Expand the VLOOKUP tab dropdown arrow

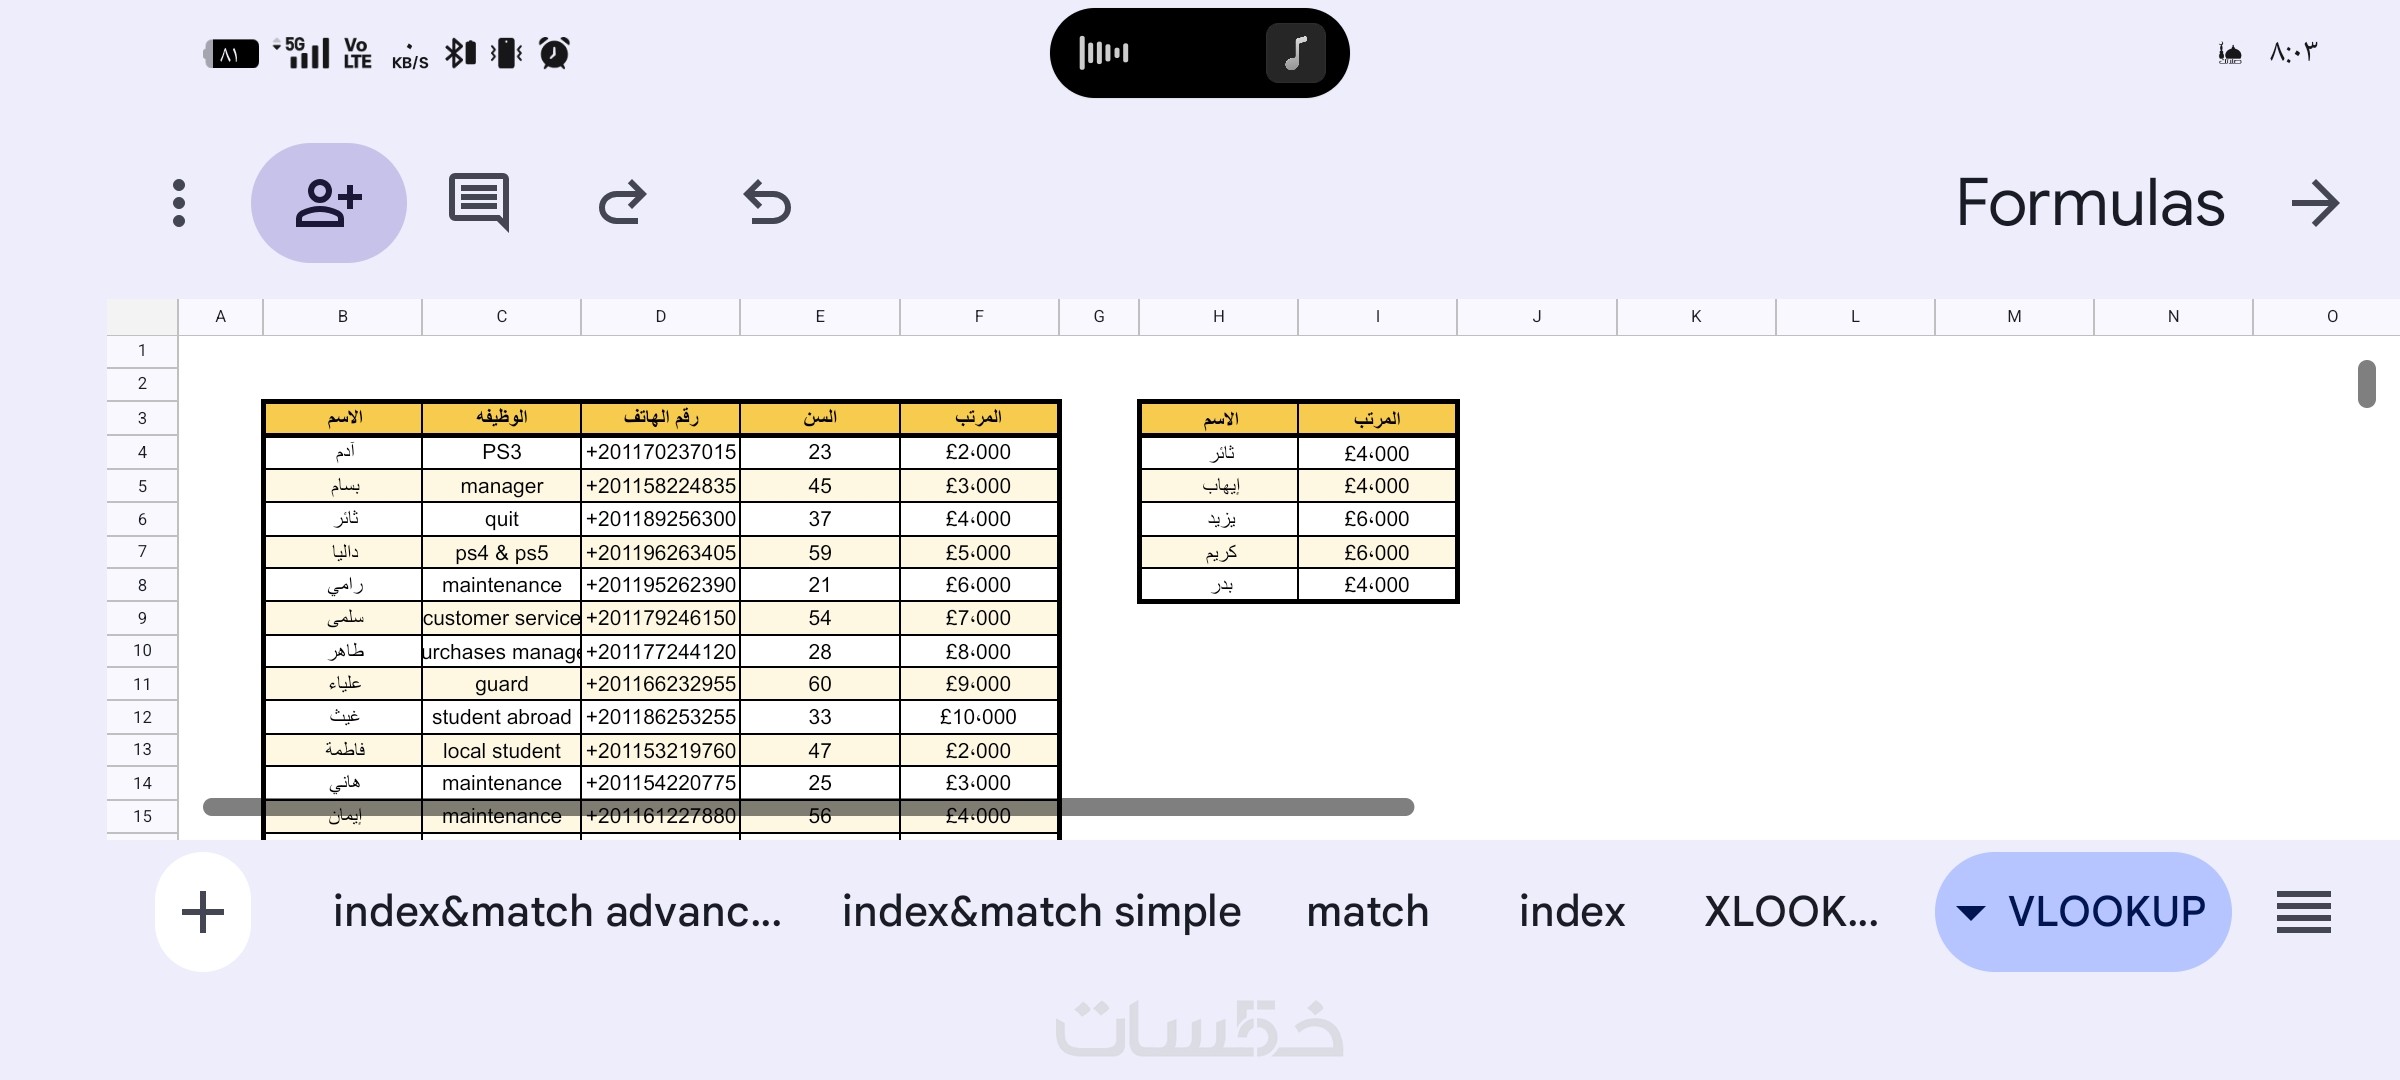pyautogui.click(x=1970, y=912)
